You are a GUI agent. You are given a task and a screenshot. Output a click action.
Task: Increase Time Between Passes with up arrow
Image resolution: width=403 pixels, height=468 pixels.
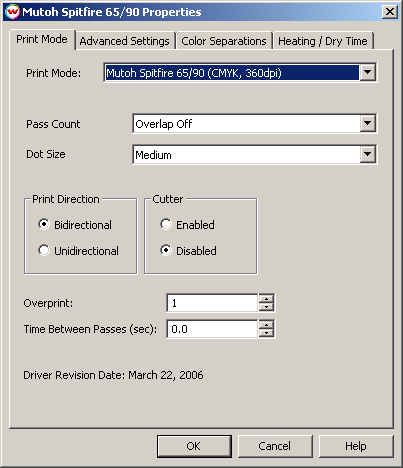click(x=266, y=325)
